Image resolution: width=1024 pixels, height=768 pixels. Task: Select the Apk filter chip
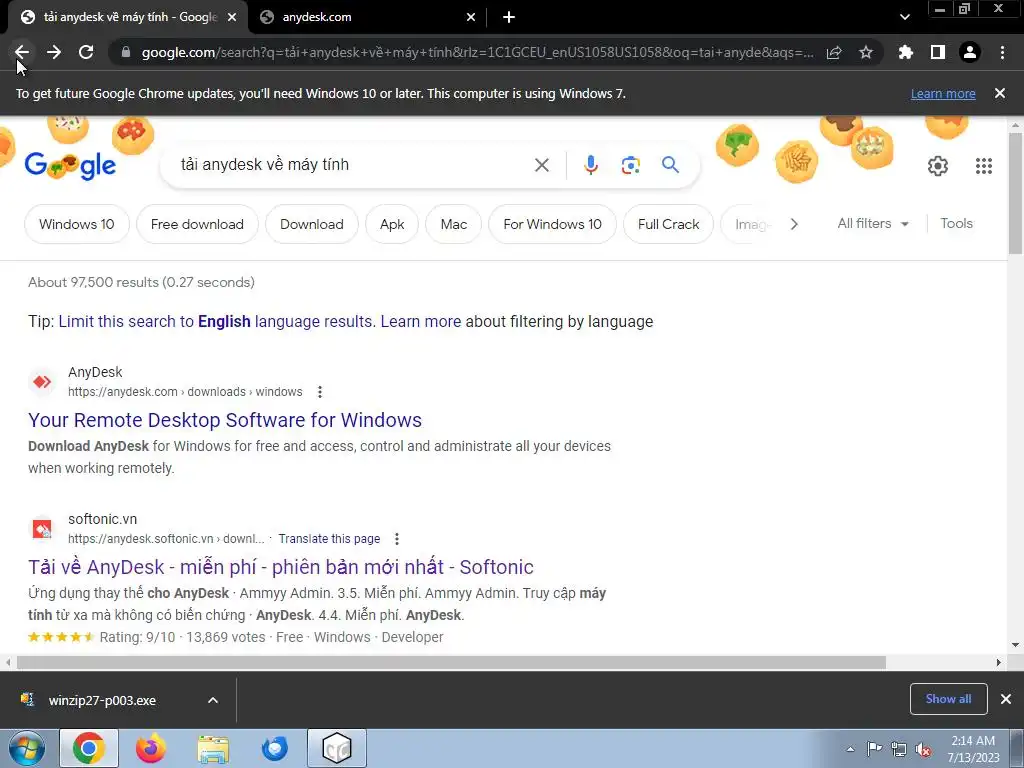(x=392, y=224)
